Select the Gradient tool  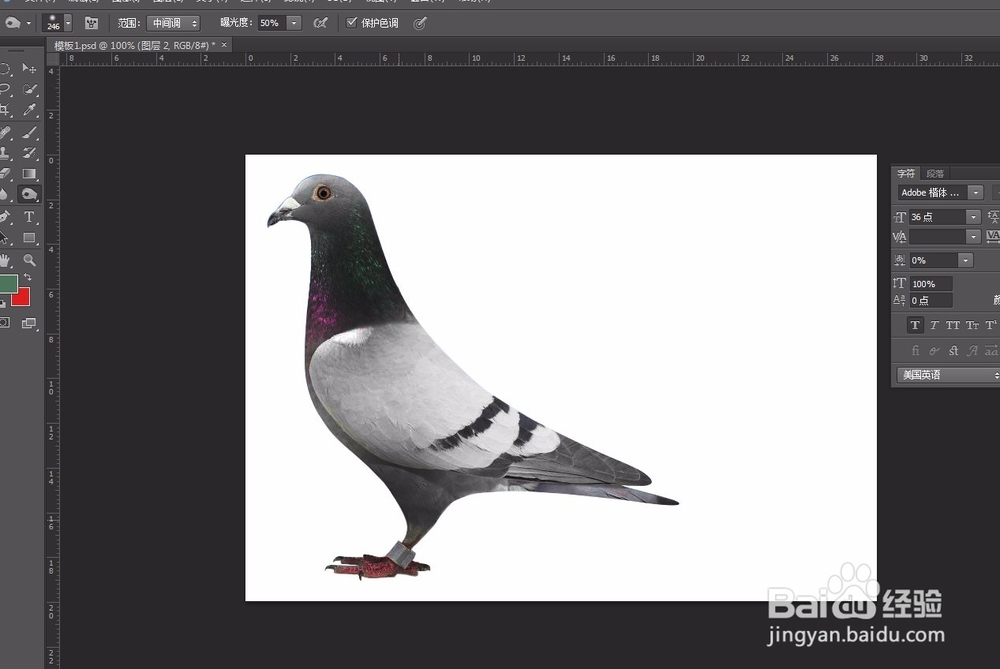coord(29,173)
